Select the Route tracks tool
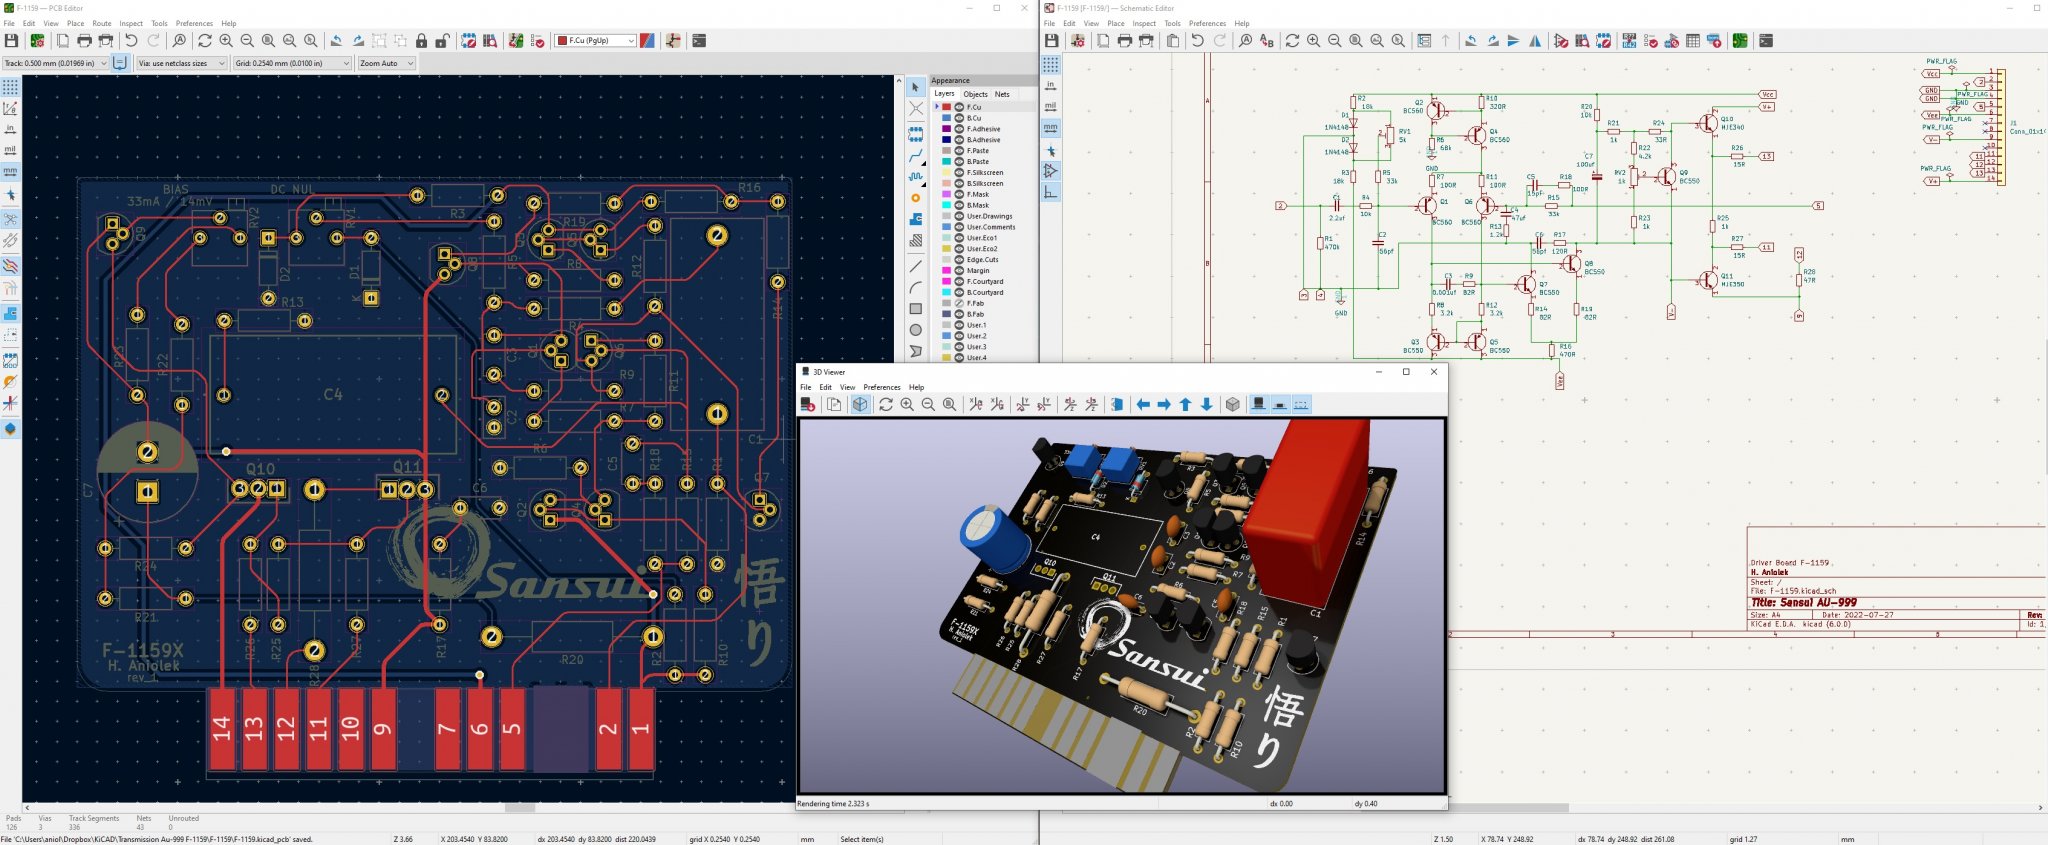The width and height of the screenshot is (2048, 845). click(916, 155)
